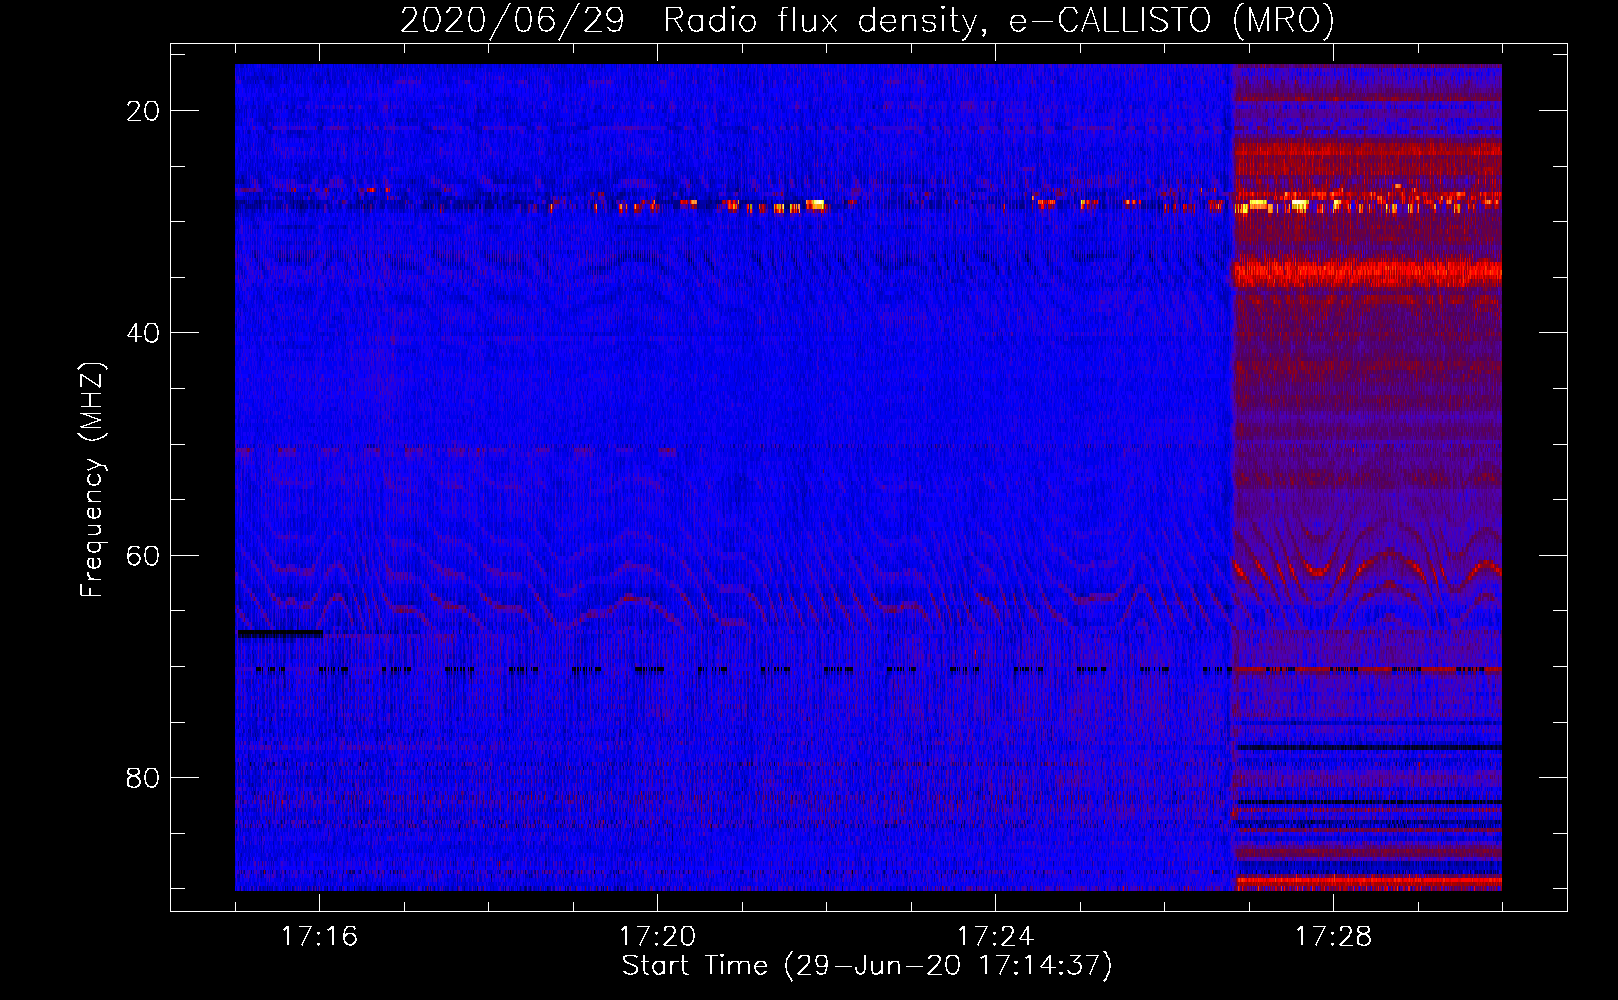The height and width of the screenshot is (1000, 1618).
Task: Click the 80 MHz frequency tick label
Action: click(x=143, y=777)
